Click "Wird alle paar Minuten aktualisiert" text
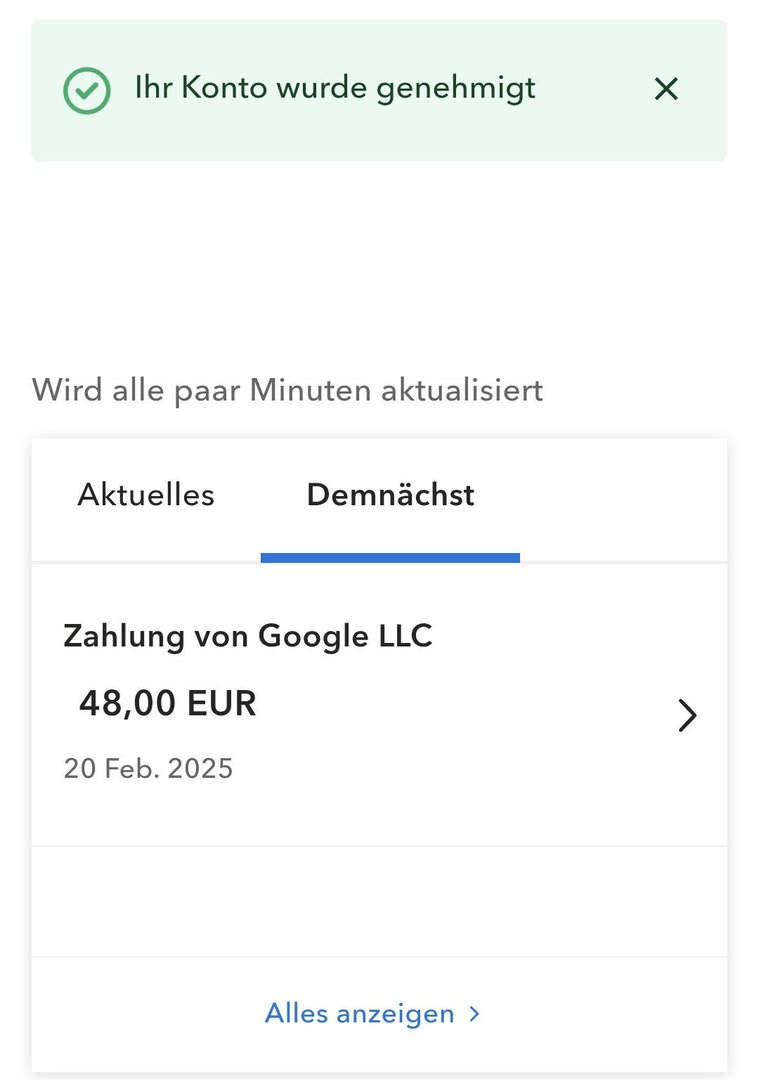The image size is (759, 1080). (287, 390)
